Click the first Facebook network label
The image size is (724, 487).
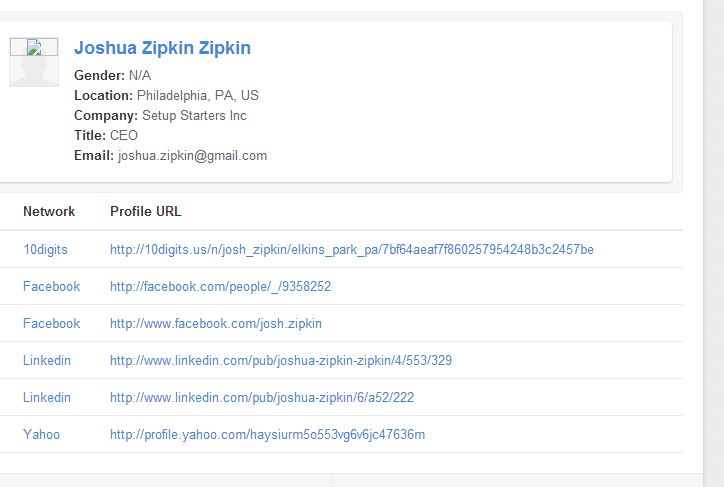point(51,286)
